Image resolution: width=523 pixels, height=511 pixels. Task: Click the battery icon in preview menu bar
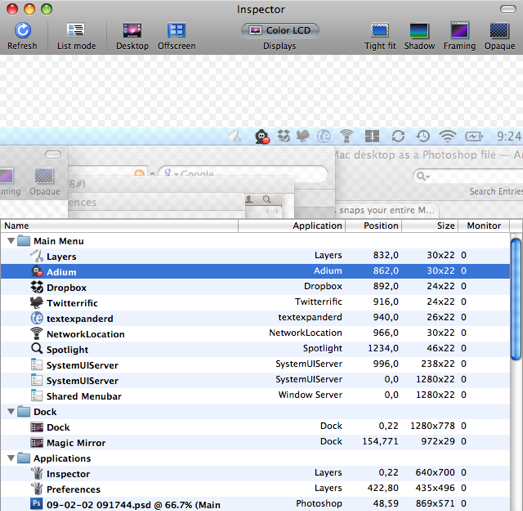(x=474, y=136)
